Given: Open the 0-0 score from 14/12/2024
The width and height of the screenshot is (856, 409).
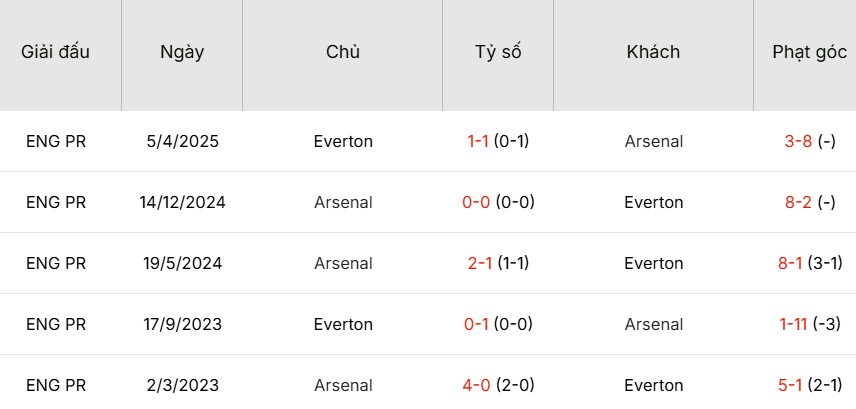Looking at the screenshot, I should click(x=474, y=202).
